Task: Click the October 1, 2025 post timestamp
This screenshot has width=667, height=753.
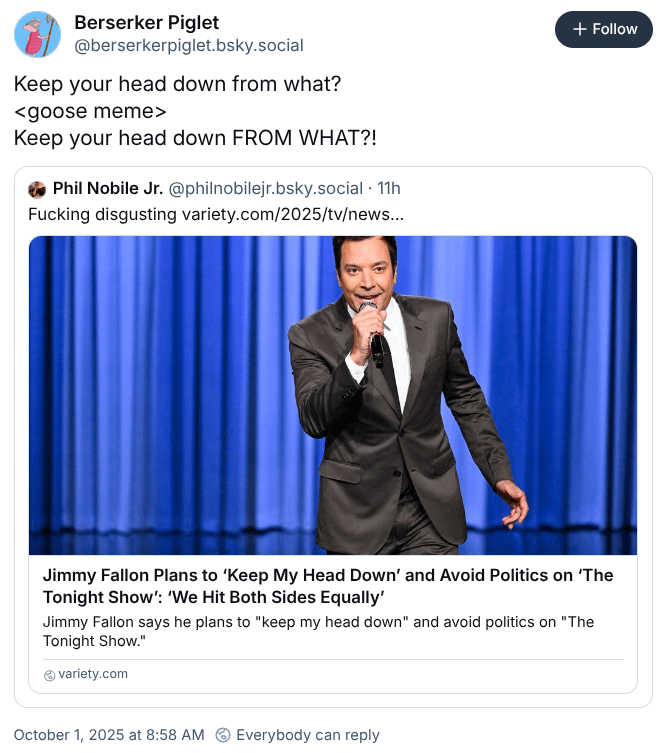Action: pos(109,735)
